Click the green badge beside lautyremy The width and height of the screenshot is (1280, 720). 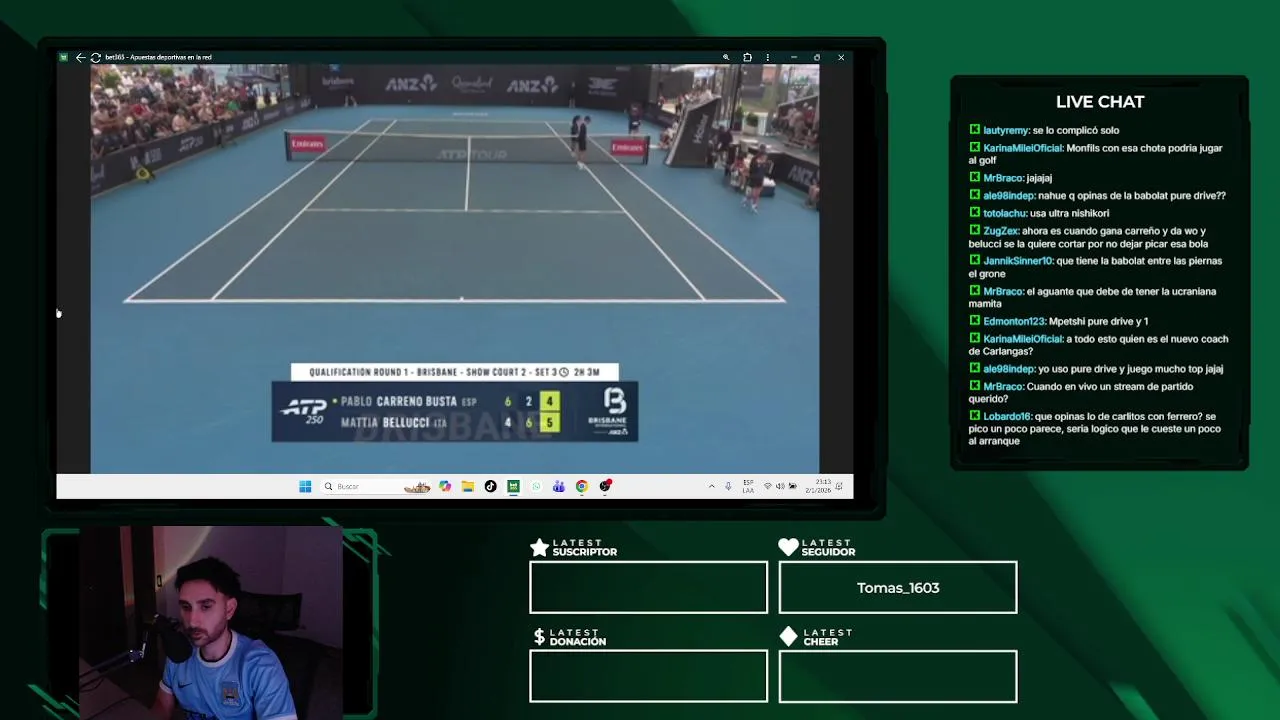click(x=975, y=130)
